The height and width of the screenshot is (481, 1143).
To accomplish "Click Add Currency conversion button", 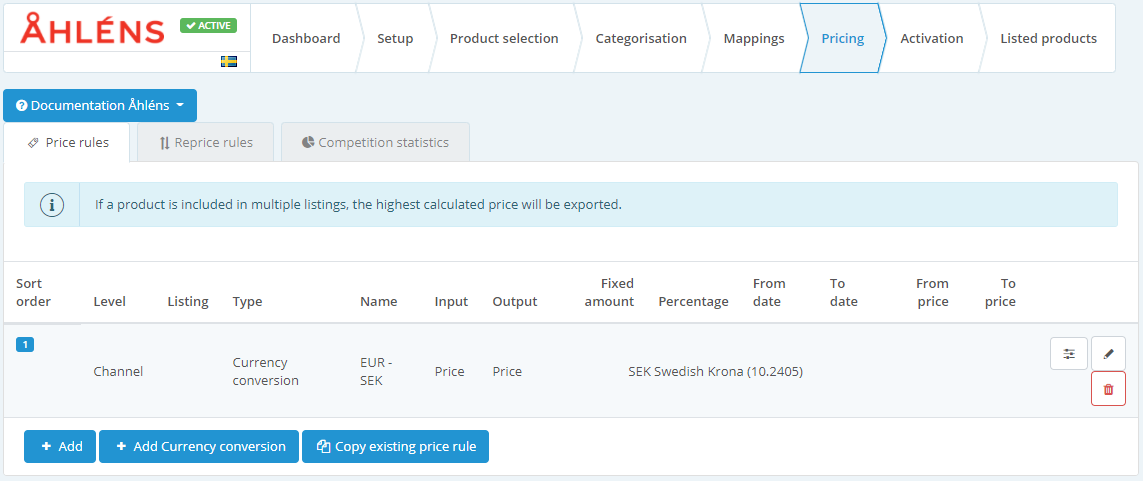I will (x=199, y=446).
